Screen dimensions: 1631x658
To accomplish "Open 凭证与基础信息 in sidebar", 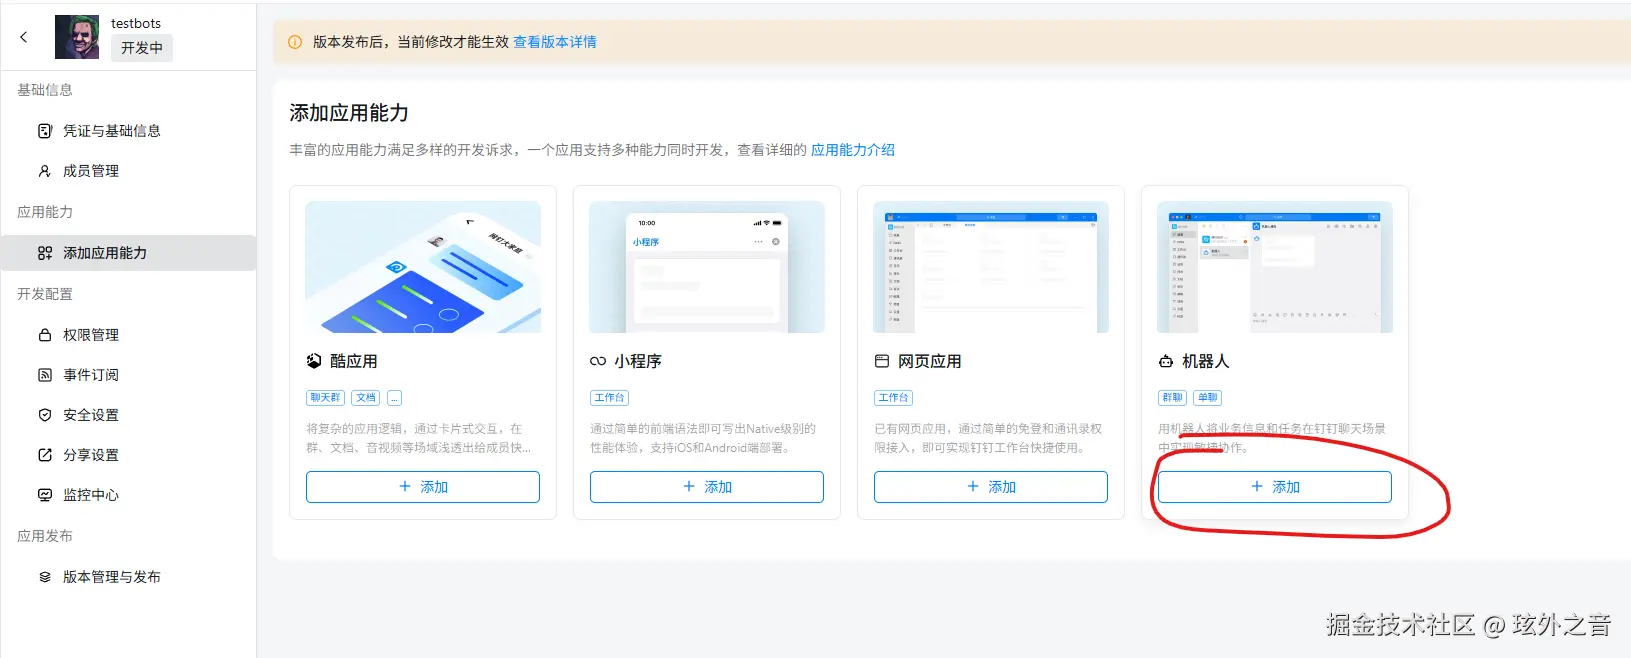I will click(x=128, y=131).
